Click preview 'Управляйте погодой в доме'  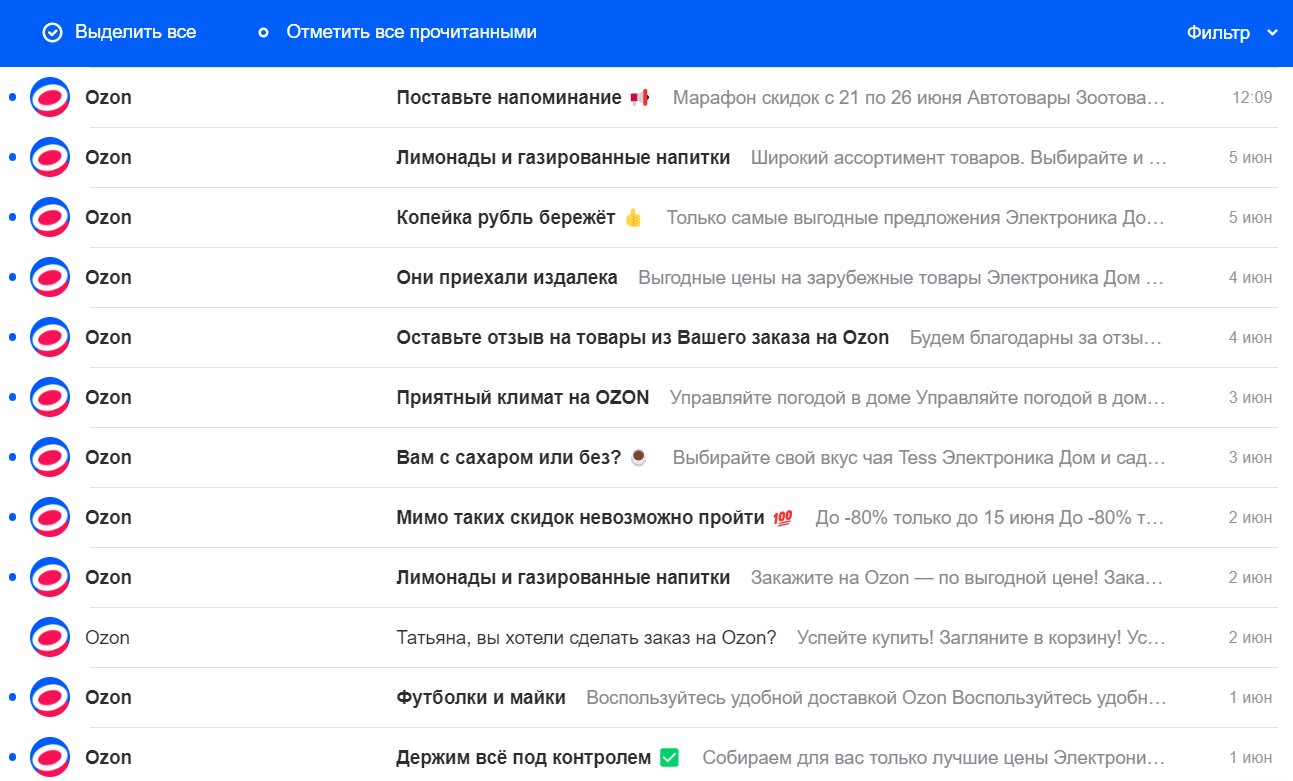pos(791,397)
